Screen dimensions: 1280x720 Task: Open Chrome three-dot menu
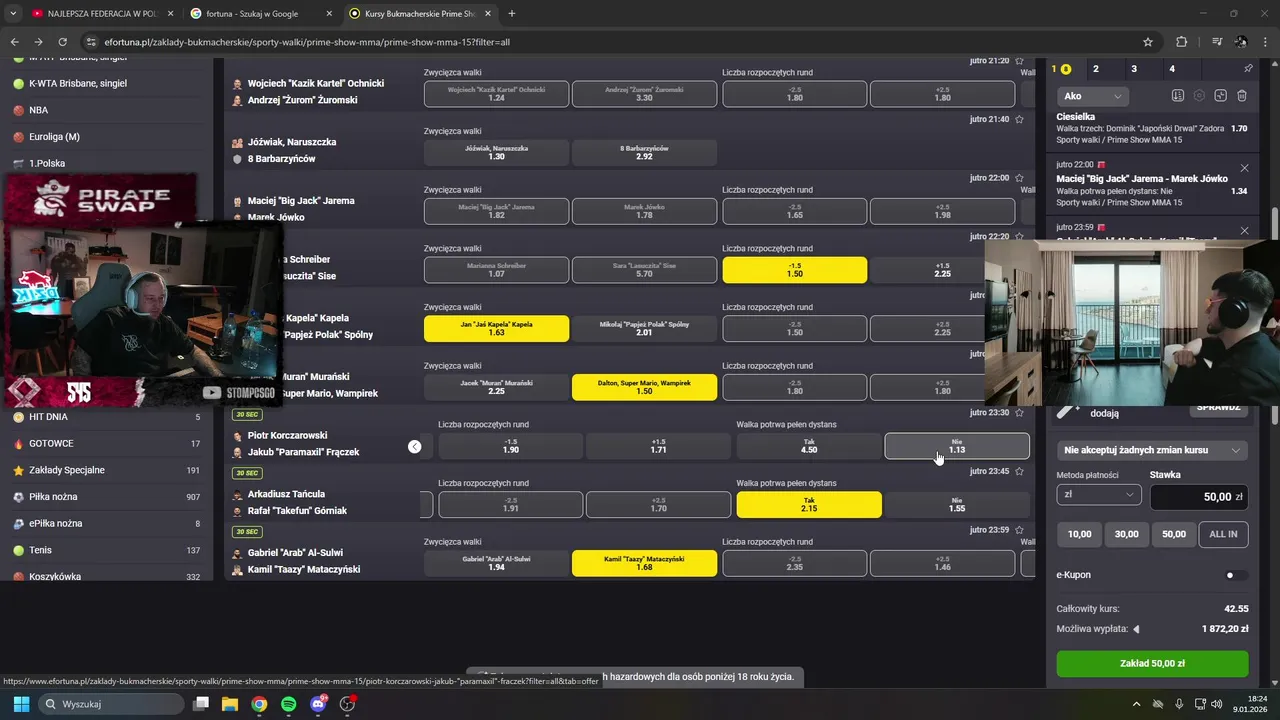tap(1266, 42)
